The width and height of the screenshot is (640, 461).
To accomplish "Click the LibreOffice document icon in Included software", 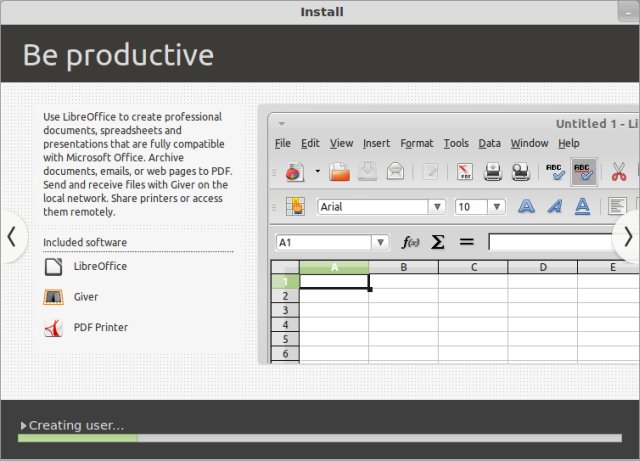I will pos(53,267).
